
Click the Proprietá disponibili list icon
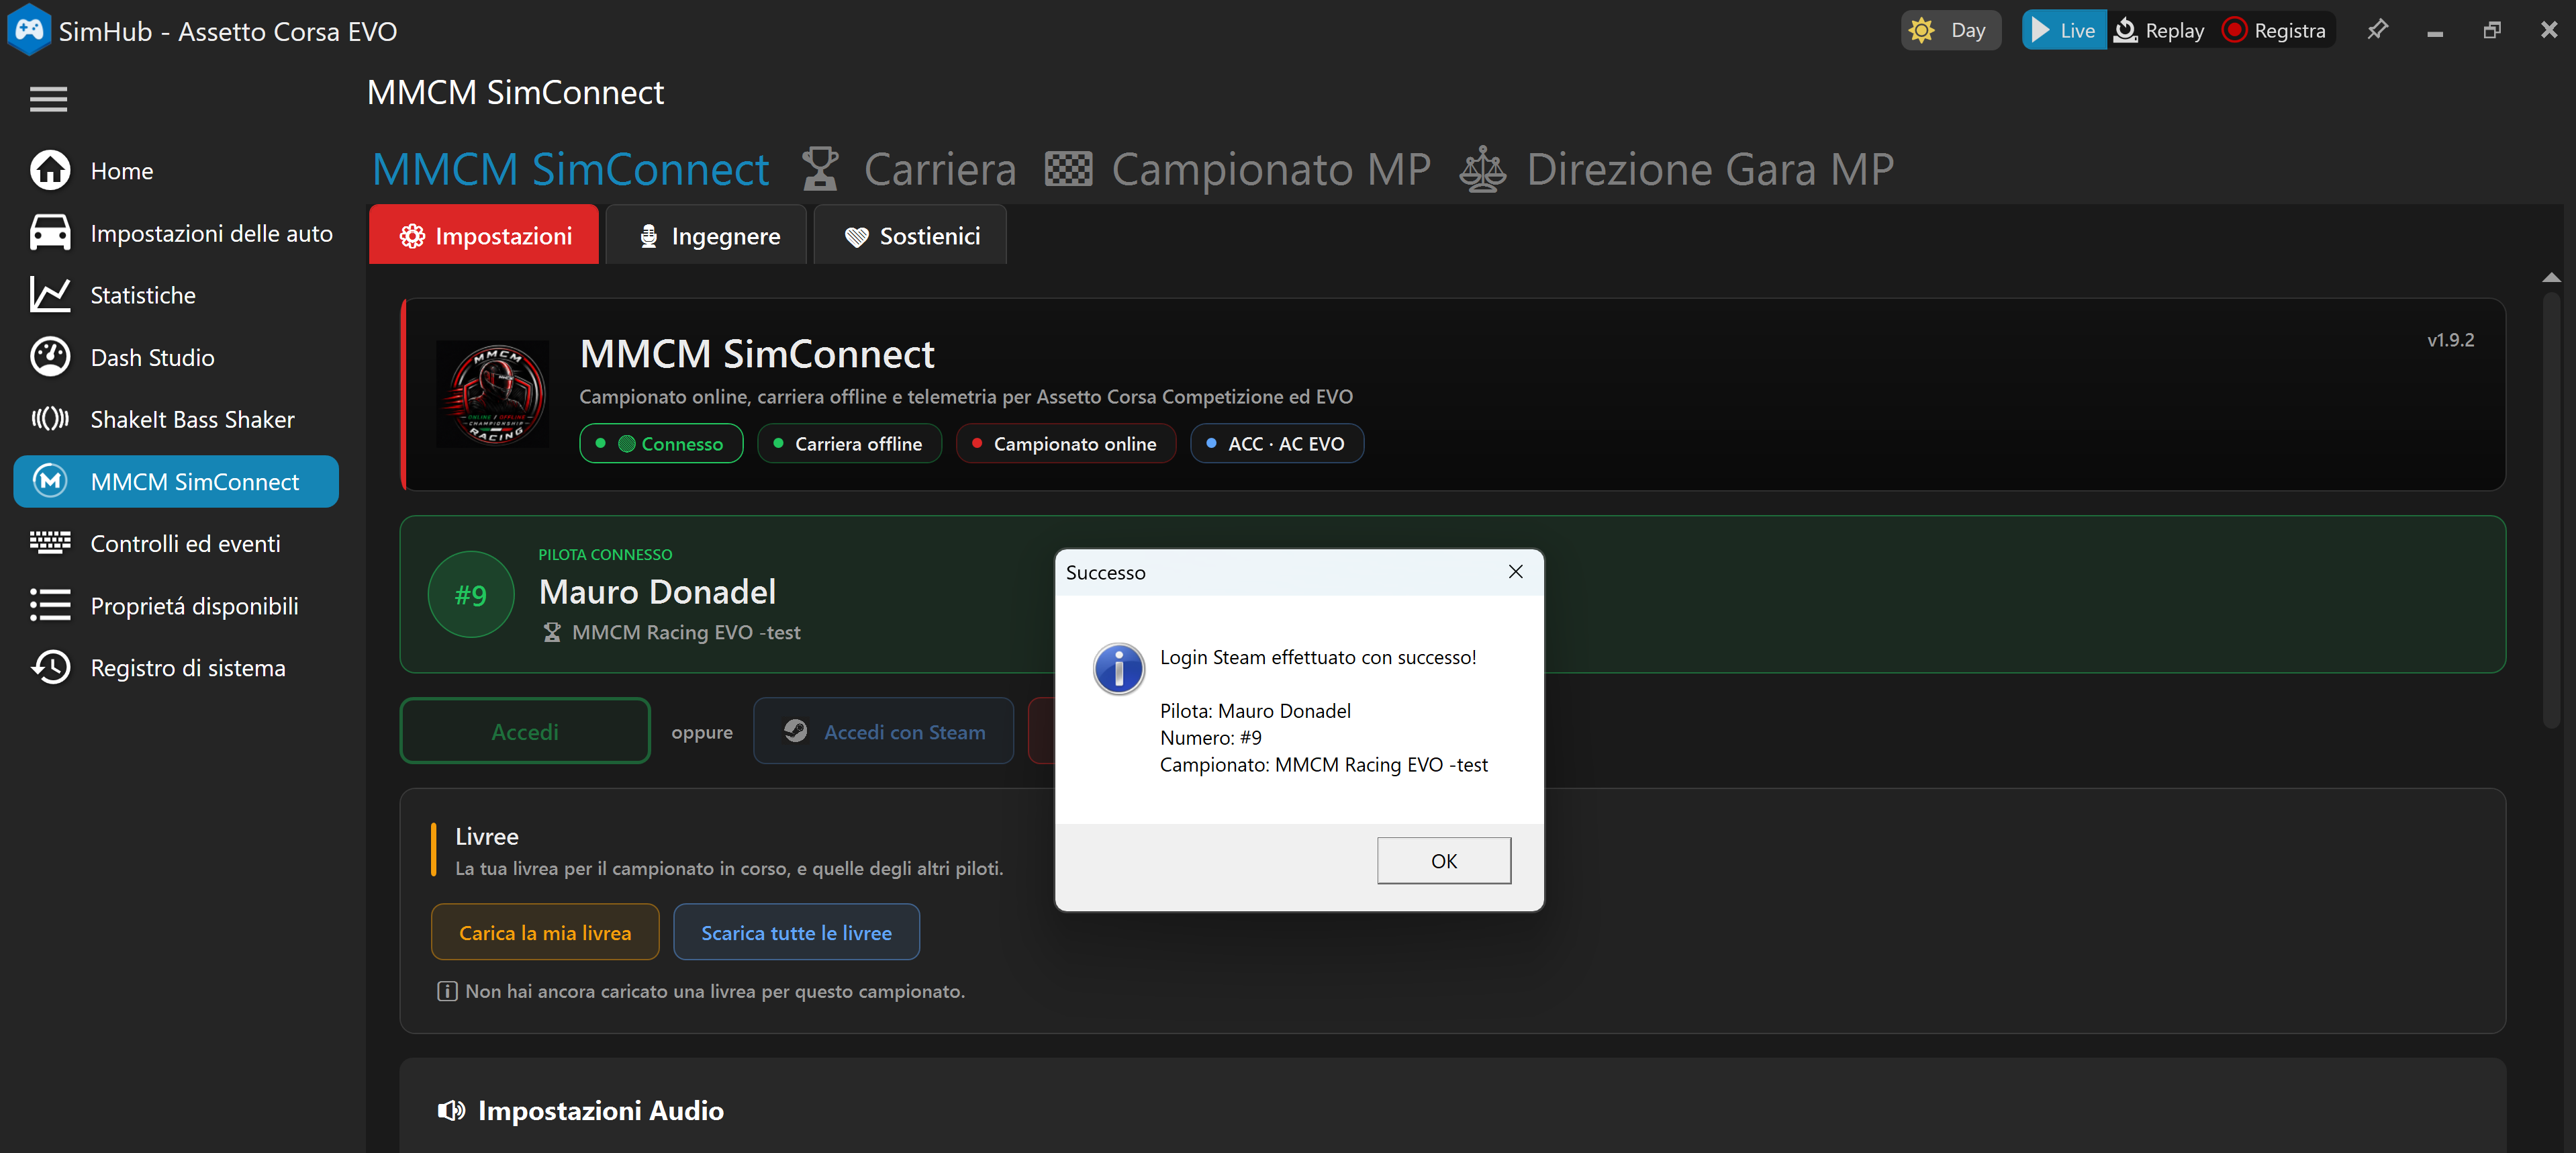pyautogui.click(x=50, y=604)
